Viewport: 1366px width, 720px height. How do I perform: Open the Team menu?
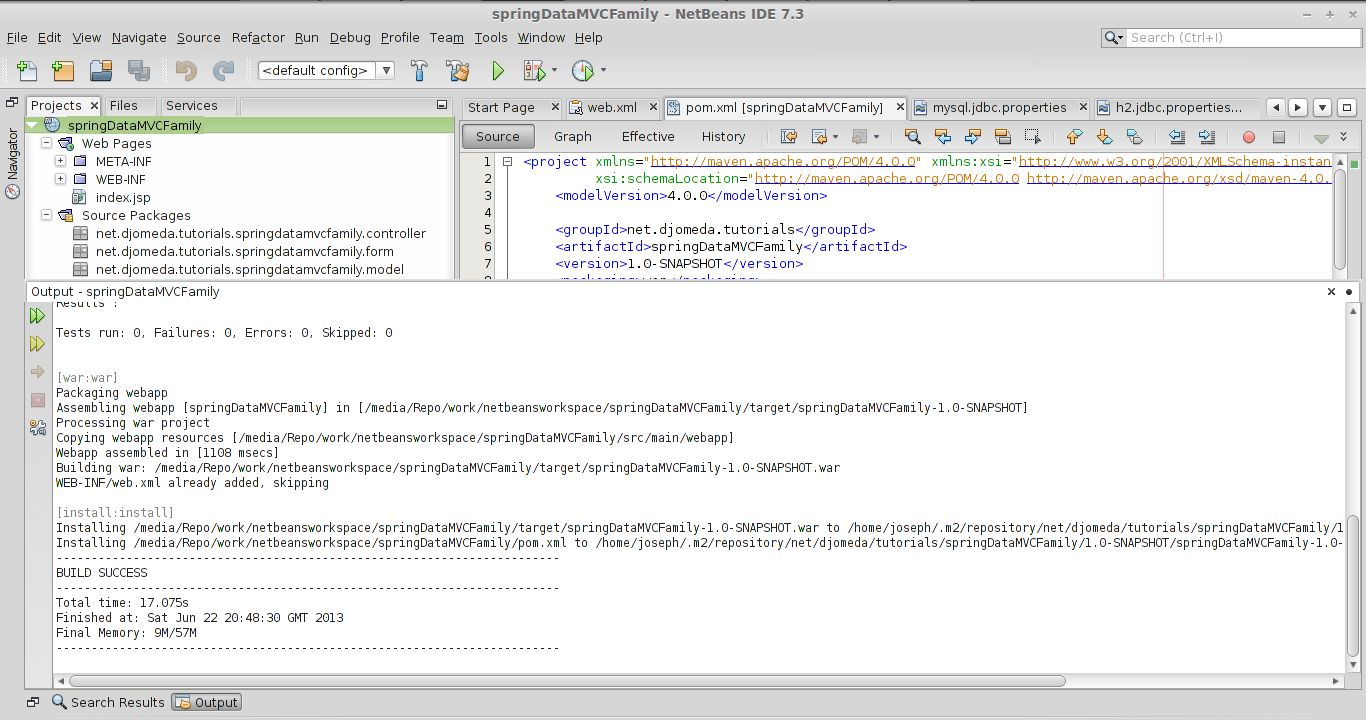click(x=447, y=37)
